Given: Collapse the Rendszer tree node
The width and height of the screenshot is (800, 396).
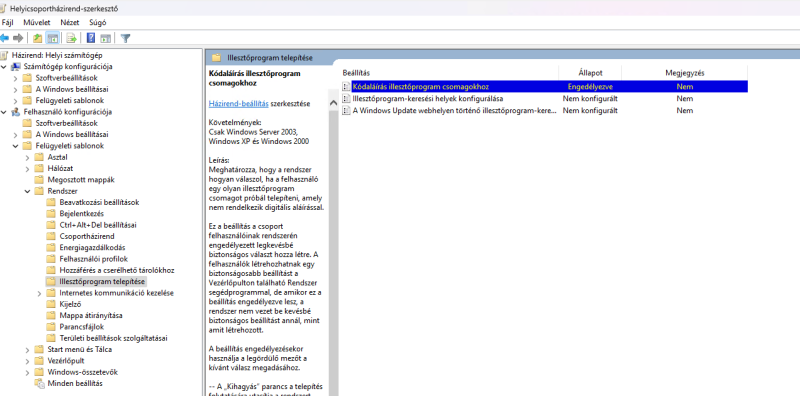Looking at the screenshot, I should coord(28,191).
